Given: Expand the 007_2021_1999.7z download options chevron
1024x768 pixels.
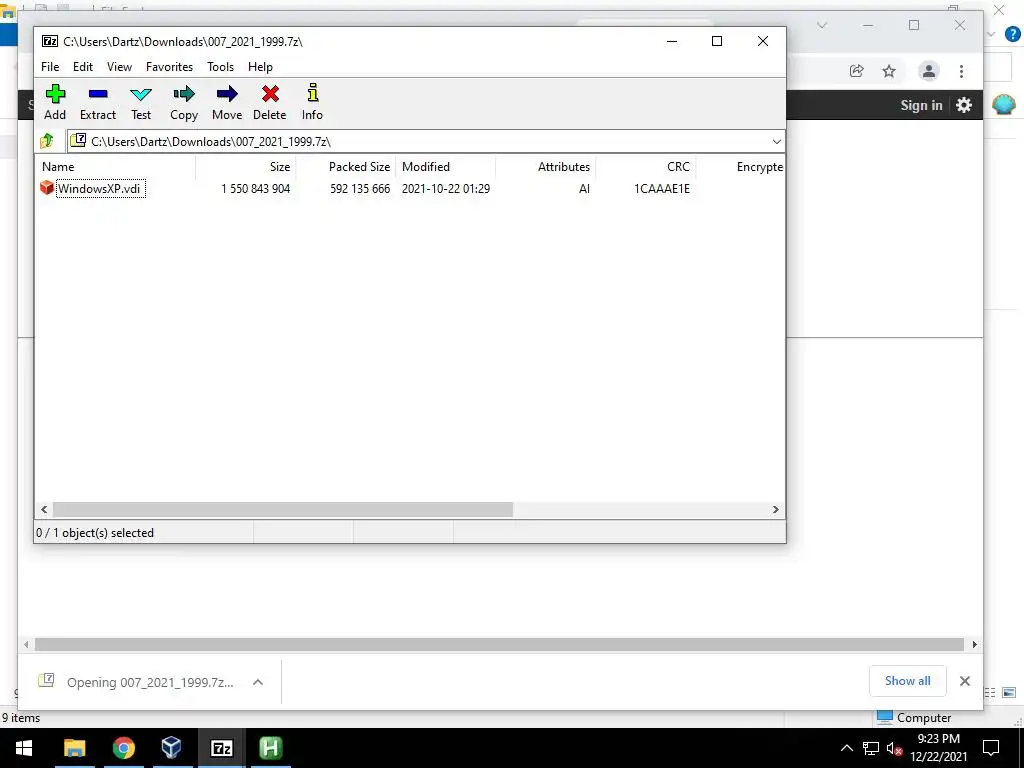Looking at the screenshot, I should (258, 682).
